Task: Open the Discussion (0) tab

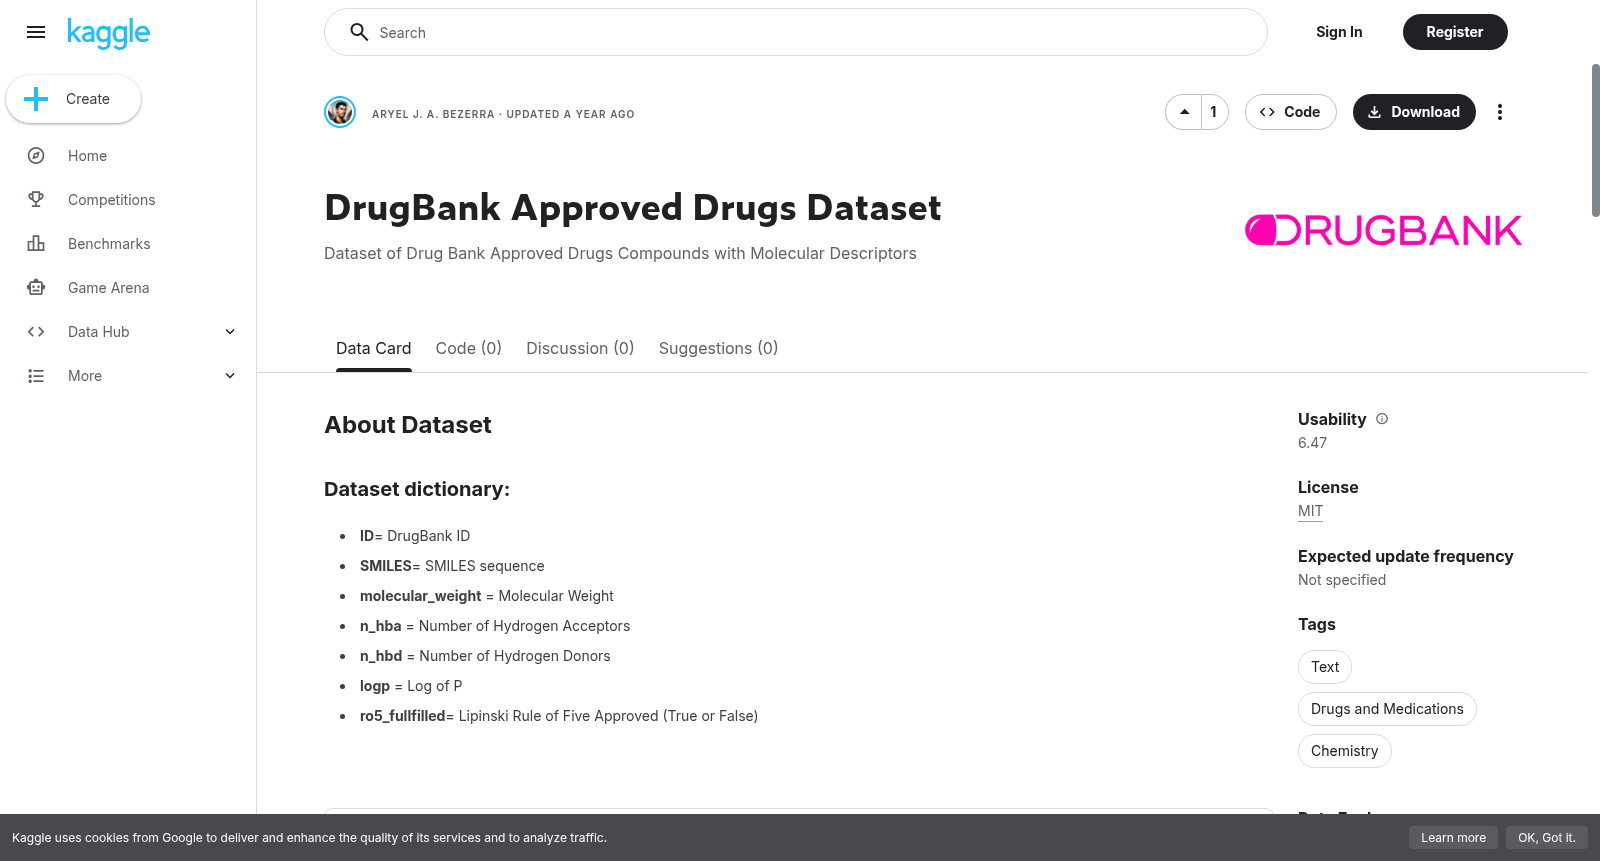Action: point(580,348)
